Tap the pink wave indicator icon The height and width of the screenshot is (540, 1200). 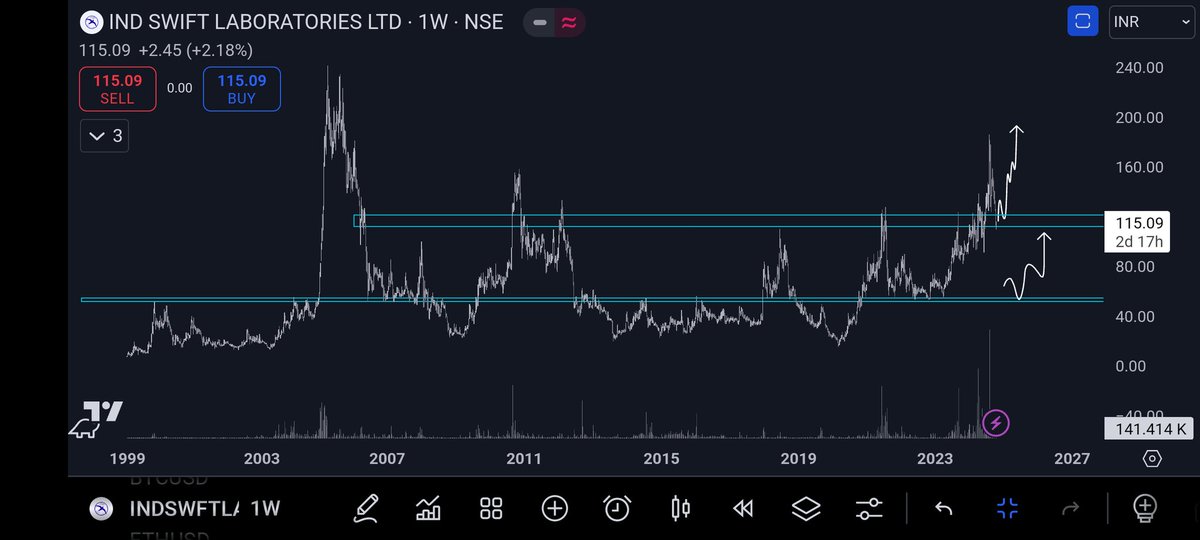(x=569, y=21)
